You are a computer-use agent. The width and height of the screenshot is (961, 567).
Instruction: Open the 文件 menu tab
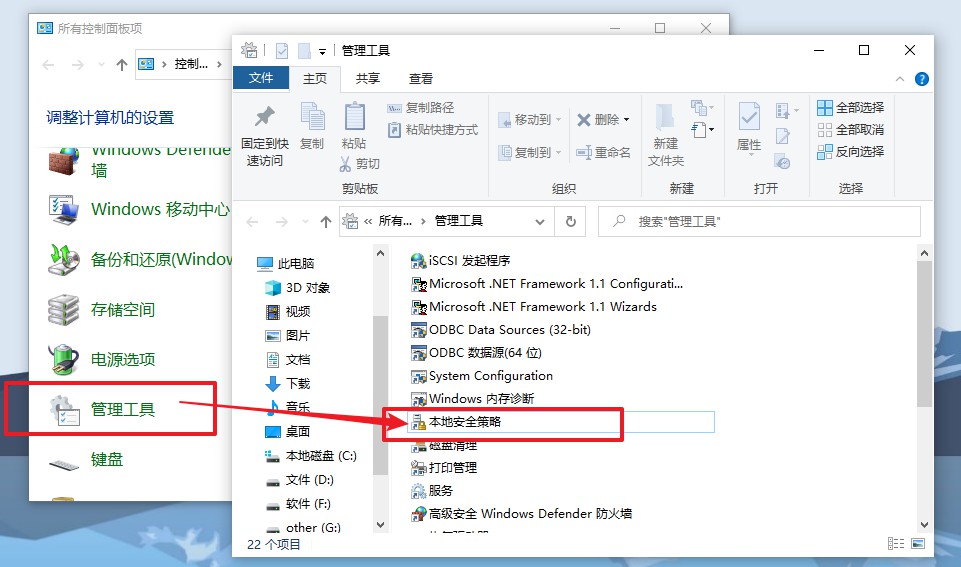point(261,78)
